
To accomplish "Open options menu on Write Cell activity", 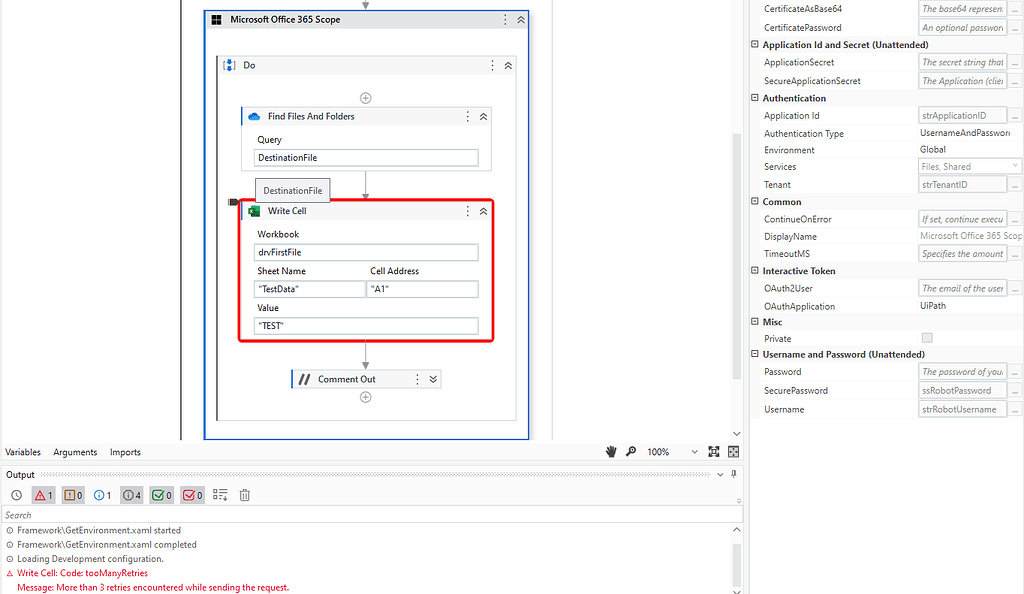I will coord(466,211).
